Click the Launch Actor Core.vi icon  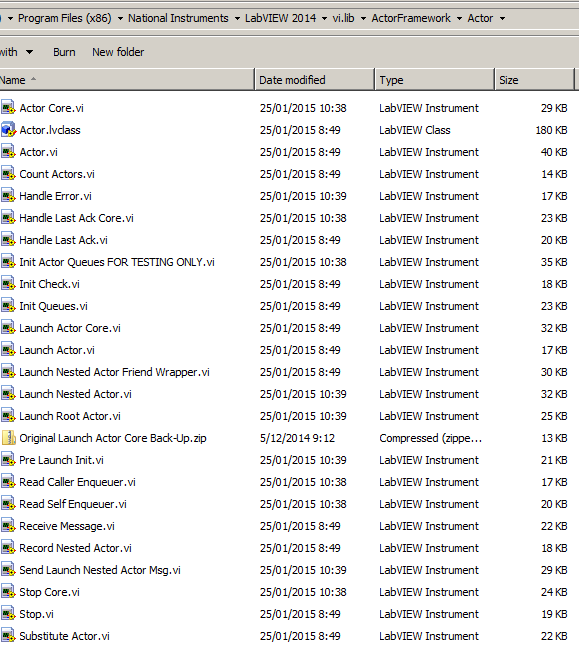click(x=8, y=328)
